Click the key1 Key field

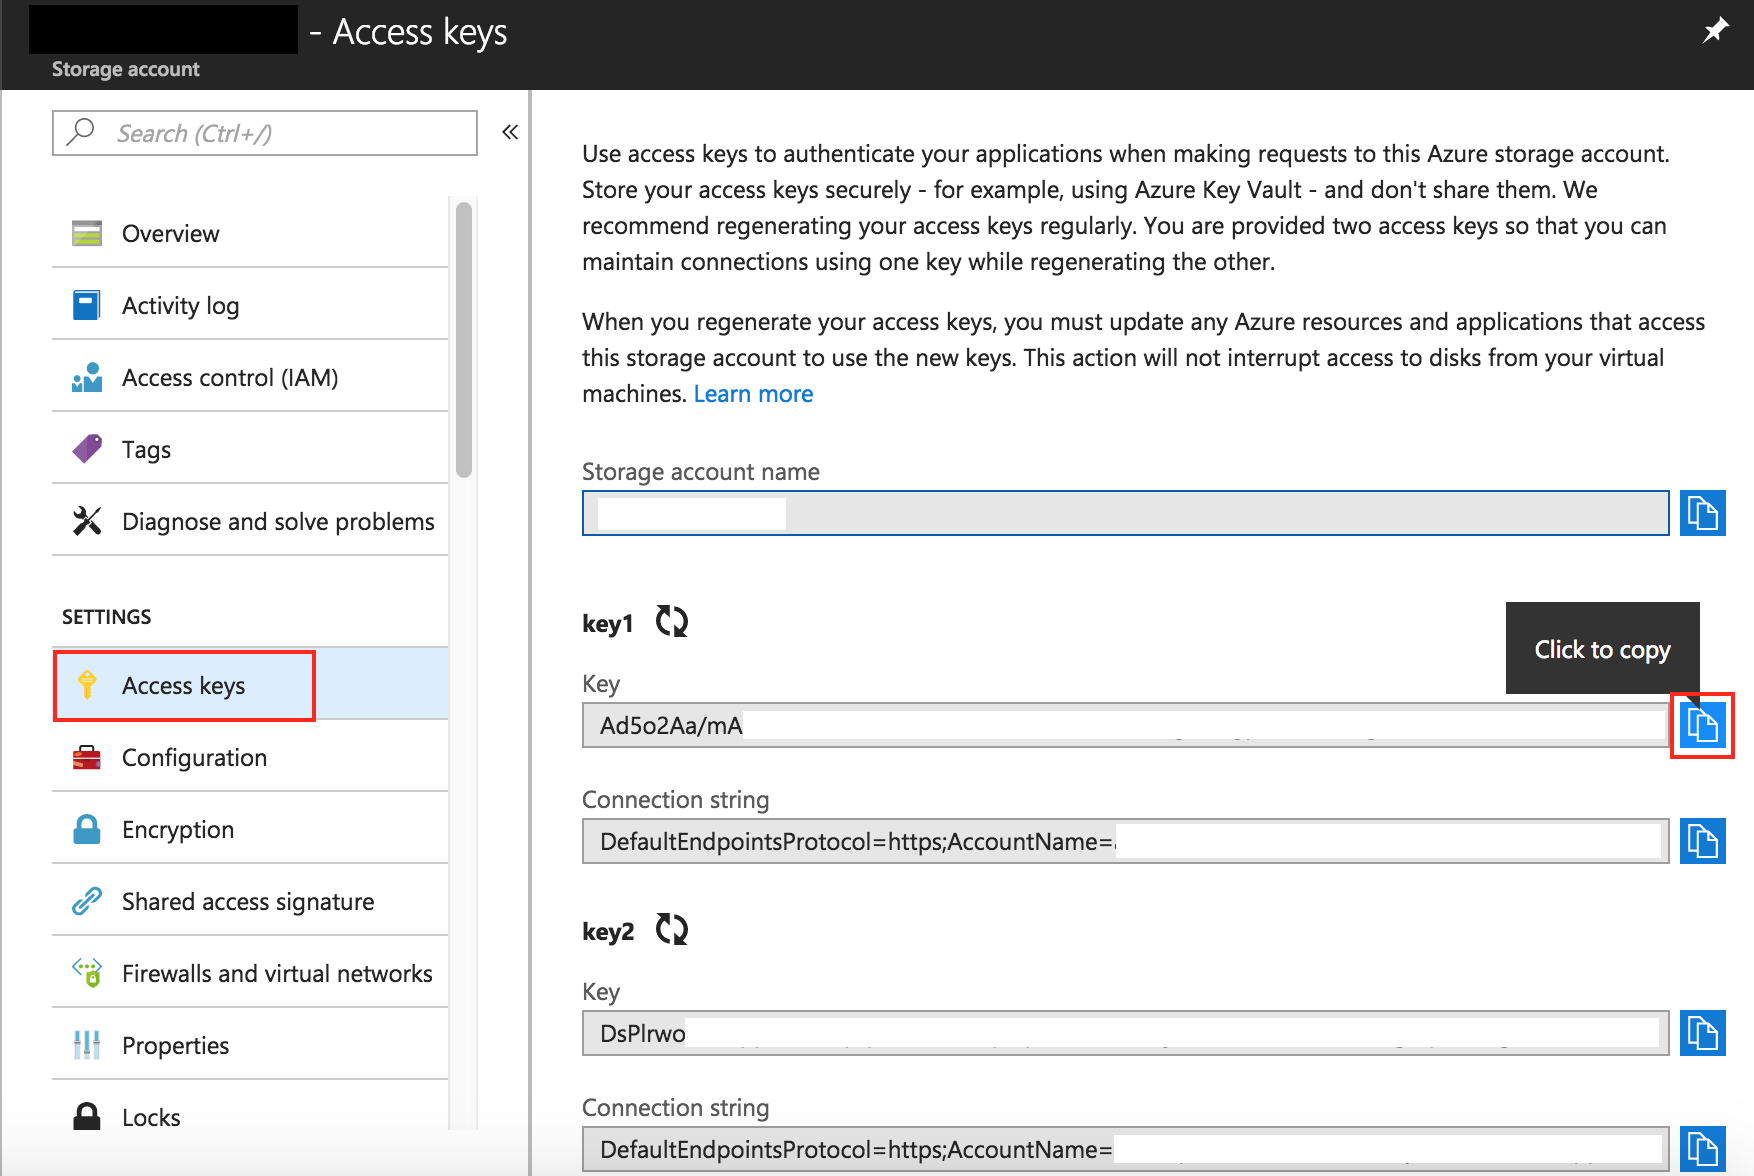1125,725
